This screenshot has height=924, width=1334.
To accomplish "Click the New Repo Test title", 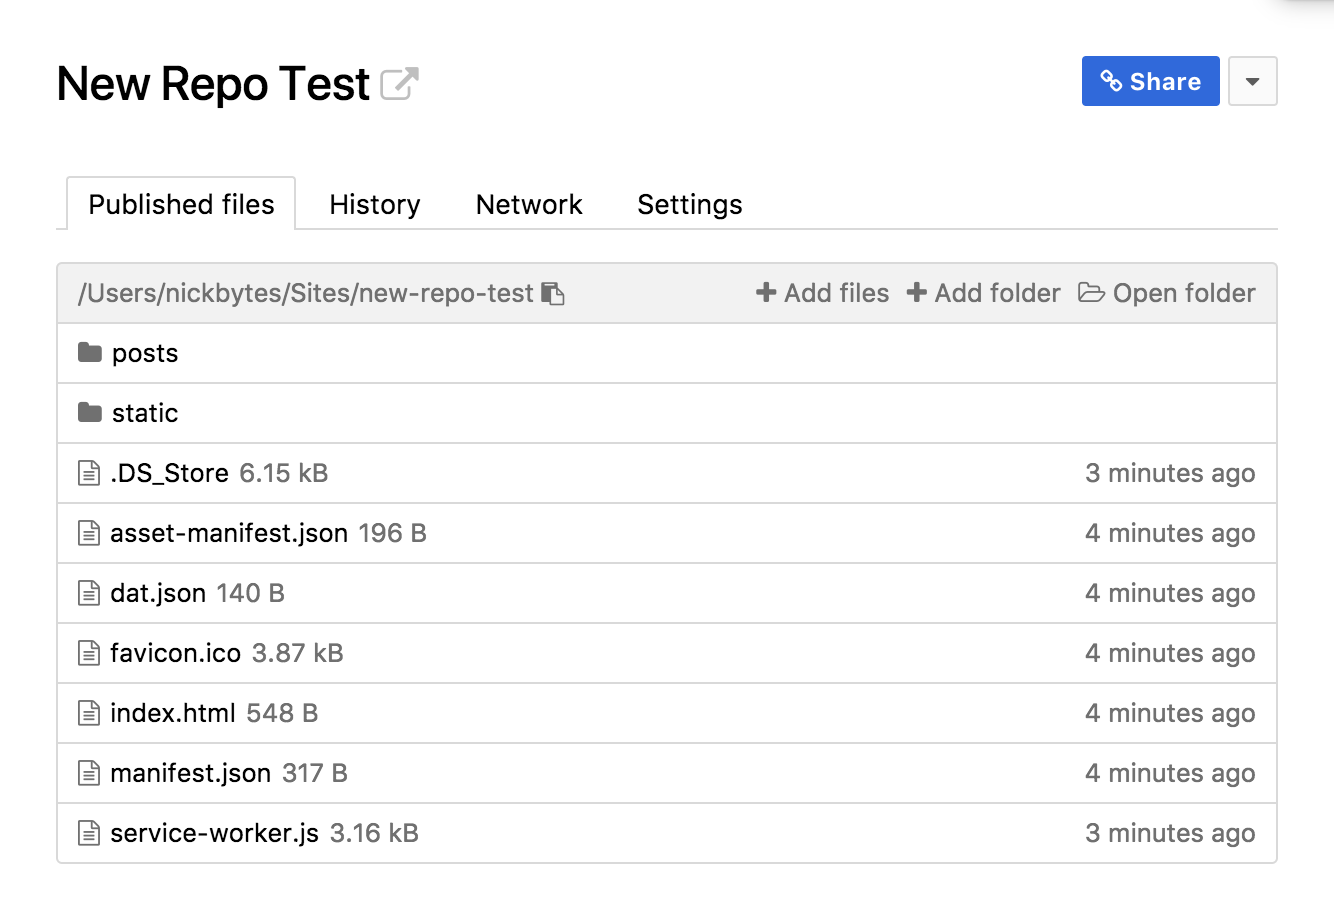I will [x=214, y=84].
